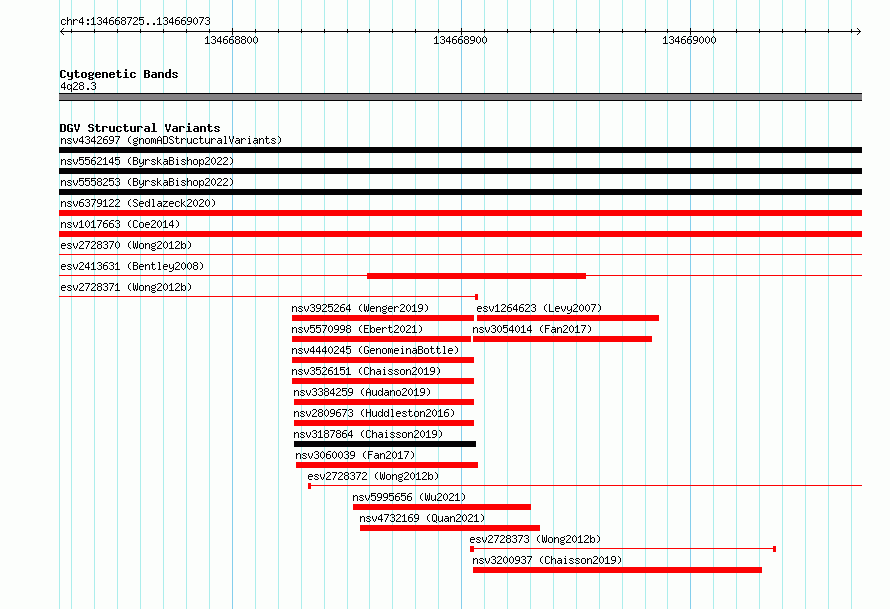890x609 pixels.
Task: Click the nsv4732169 Quan2021 label
Action: click(422, 518)
